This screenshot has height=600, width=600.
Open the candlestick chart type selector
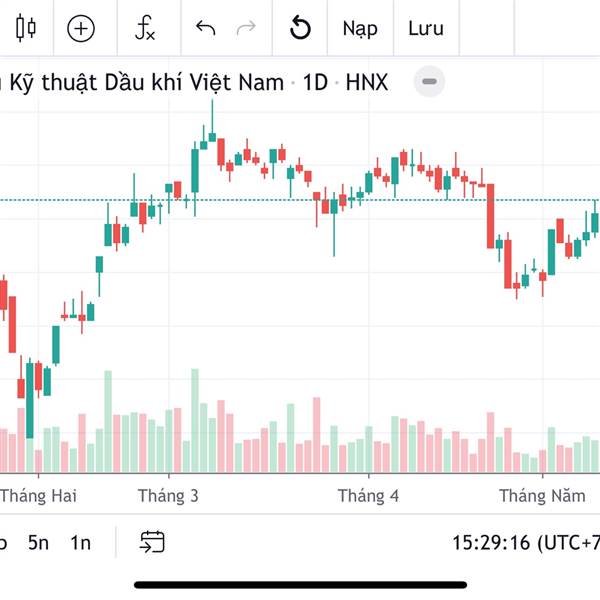tap(26, 28)
